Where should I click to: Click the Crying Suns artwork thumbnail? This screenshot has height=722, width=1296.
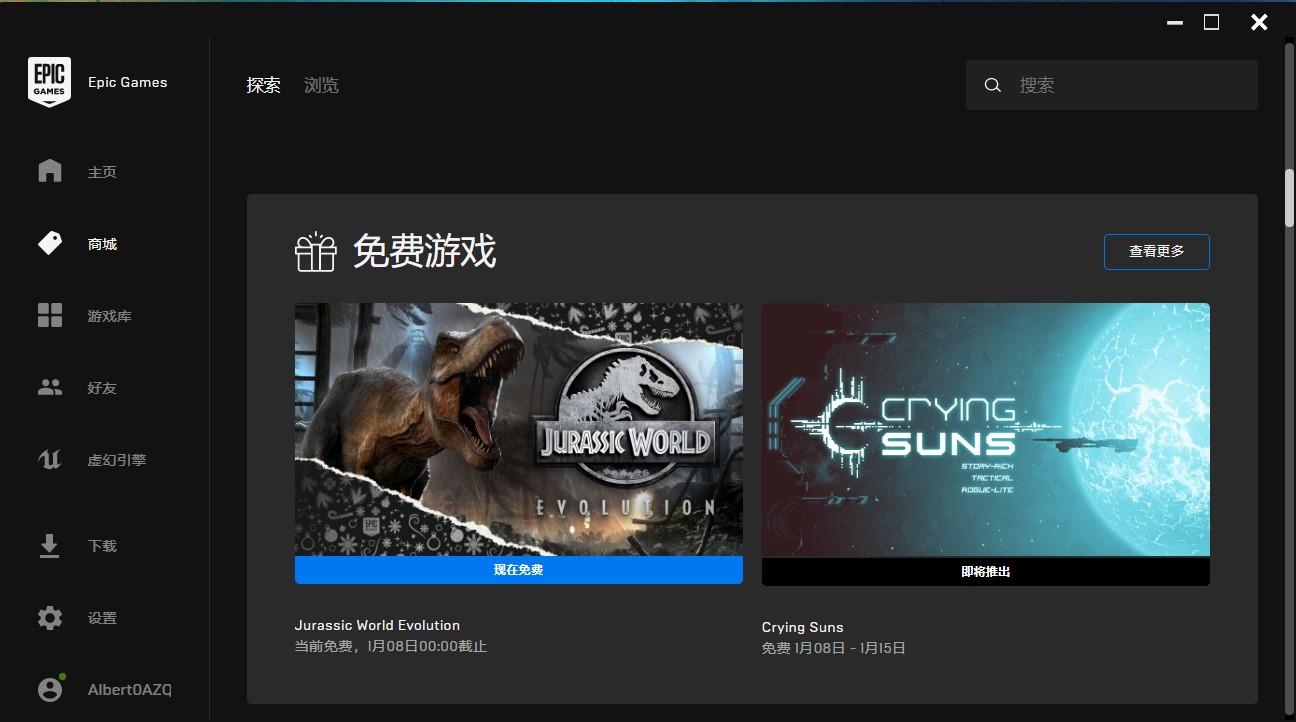click(x=986, y=430)
